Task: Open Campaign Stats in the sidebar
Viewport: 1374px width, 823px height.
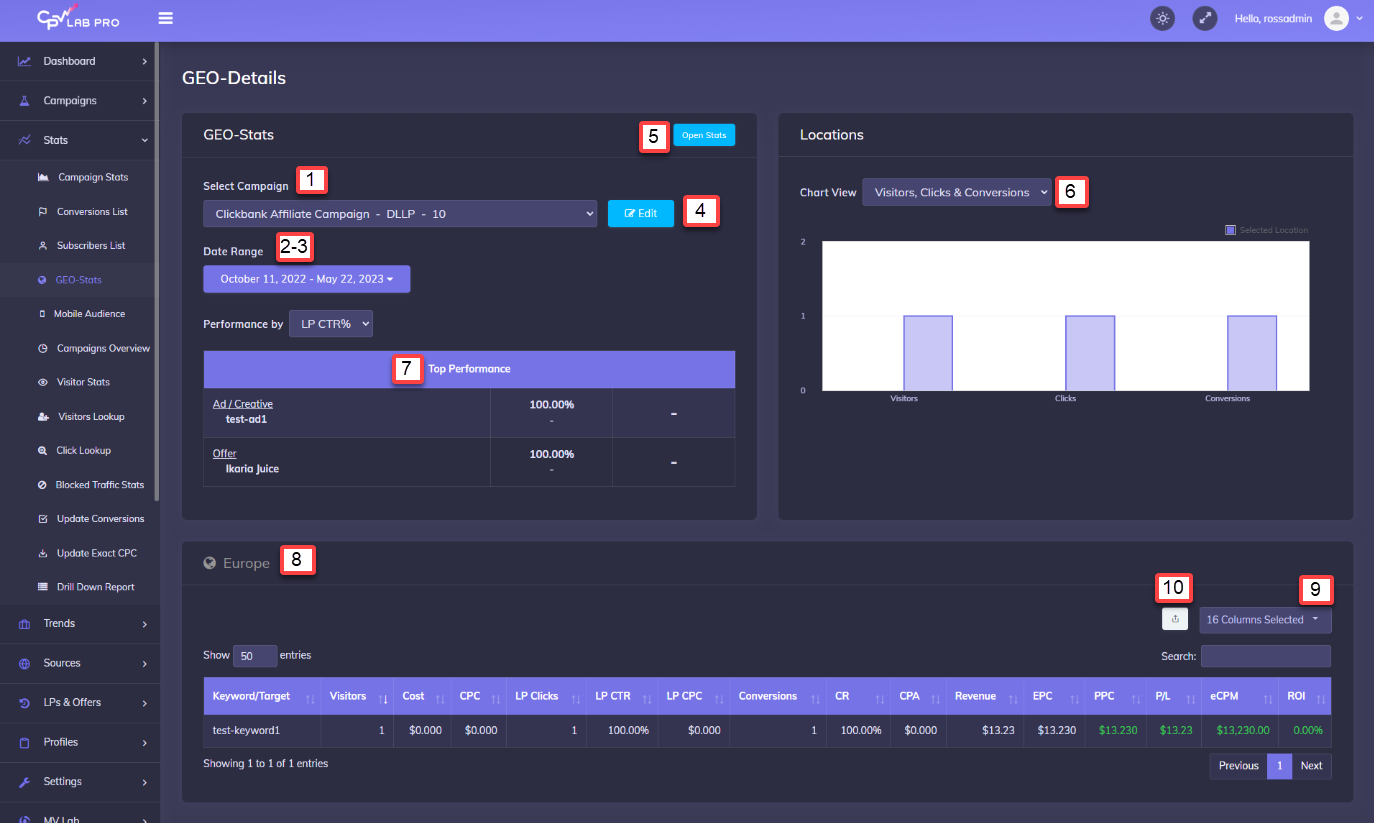Action: [93, 177]
